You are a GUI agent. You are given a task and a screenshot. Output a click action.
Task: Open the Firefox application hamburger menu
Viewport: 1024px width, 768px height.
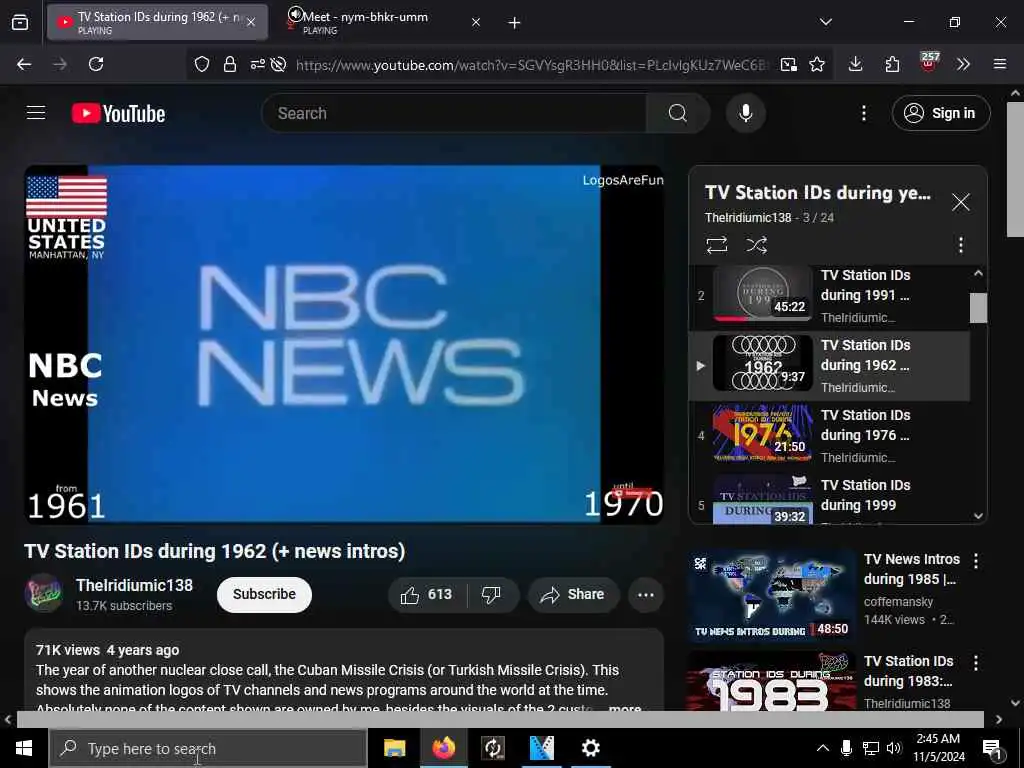(x=1000, y=64)
